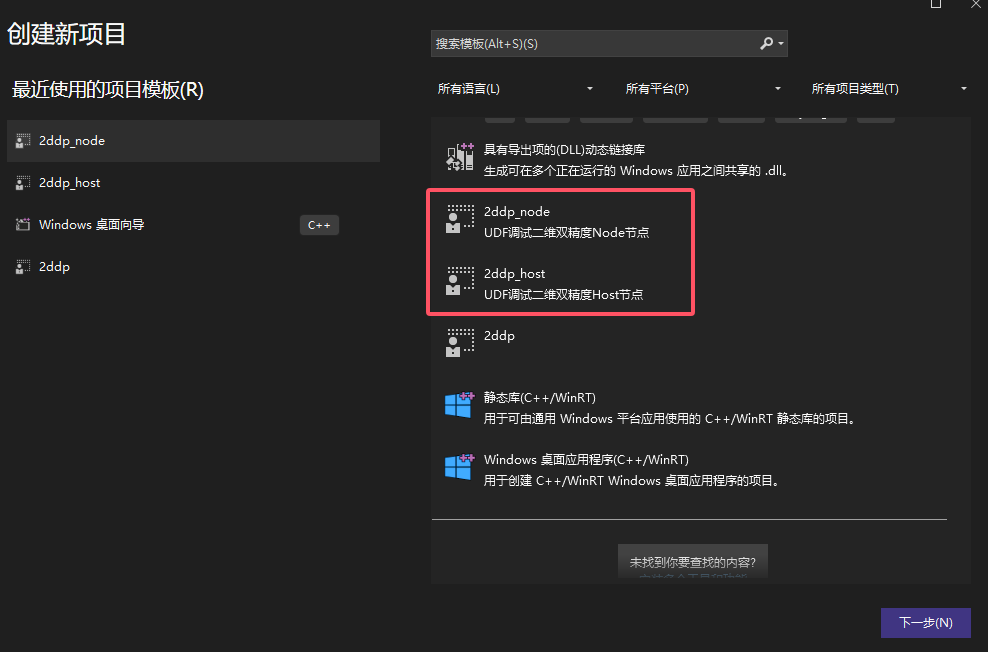Click the 2ddp_node template icon in the list
The height and width of the screenshot is (652, 988).
click(458, 221)
